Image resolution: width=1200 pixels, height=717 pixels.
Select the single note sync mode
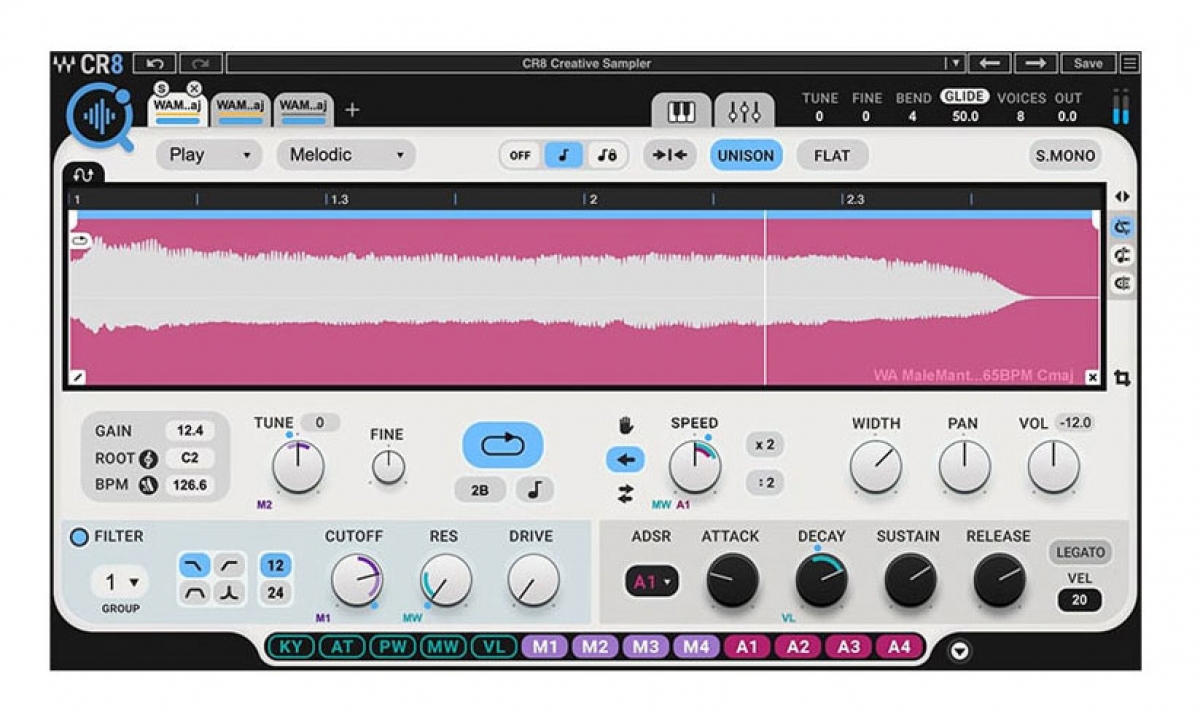point(564,155)
